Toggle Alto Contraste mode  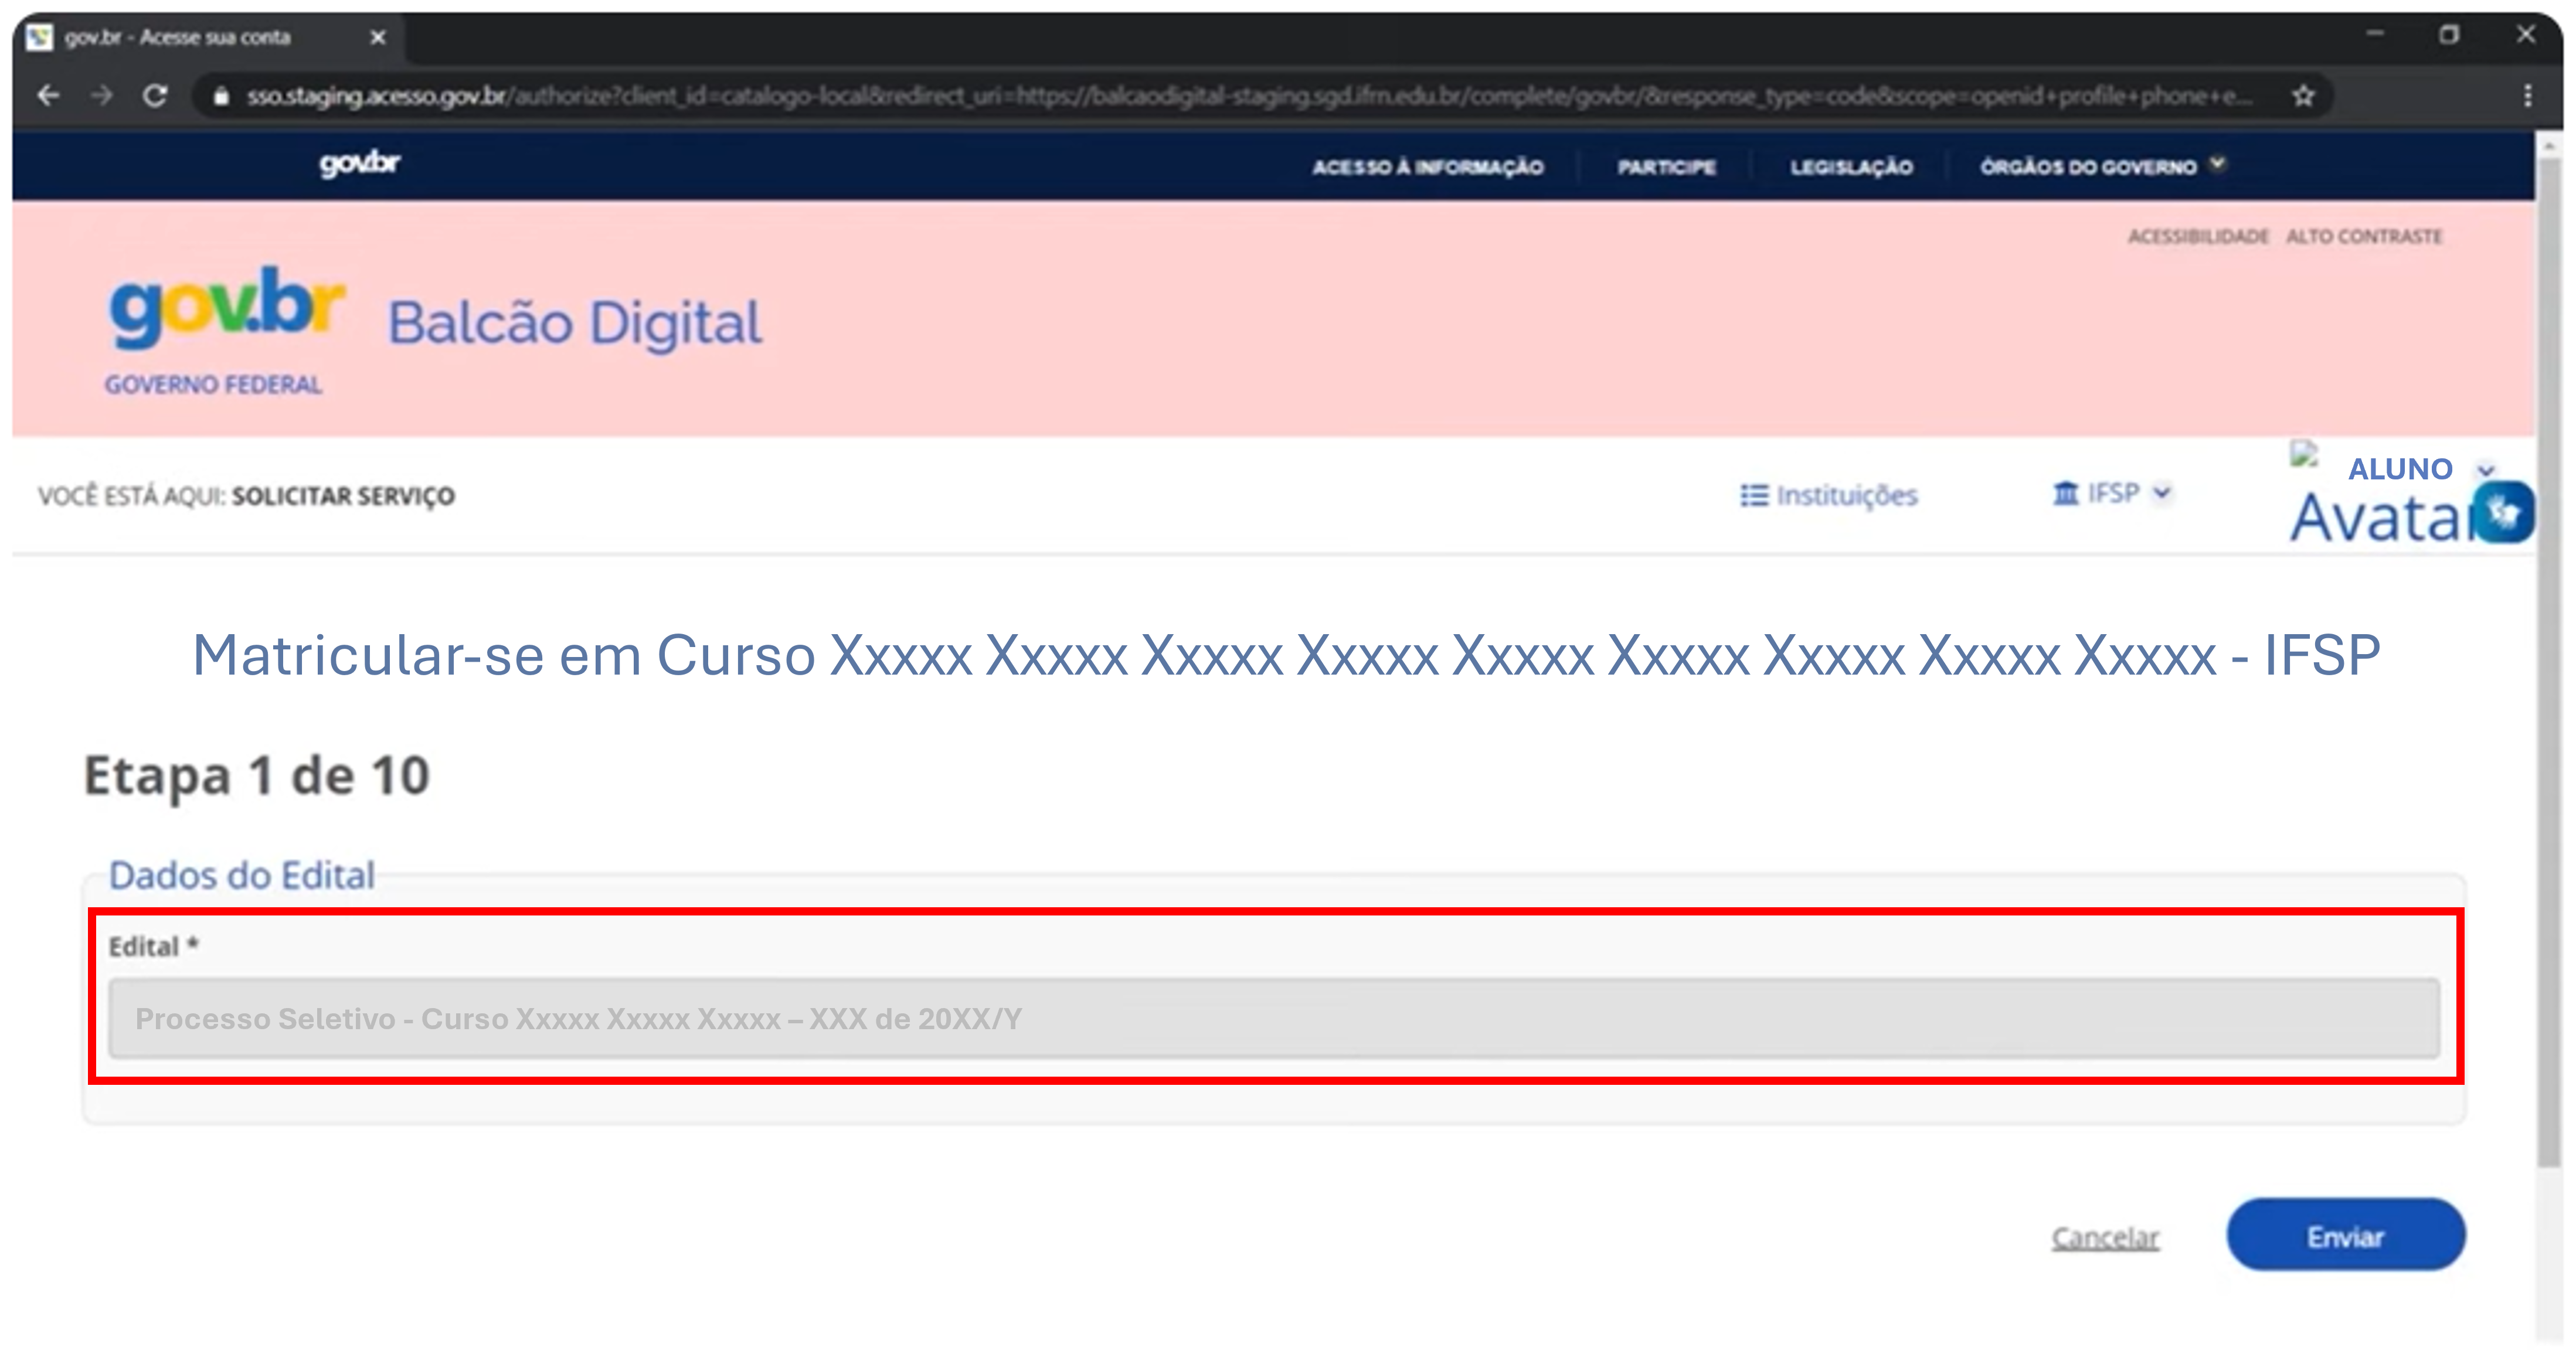(x=2363, y=237)
